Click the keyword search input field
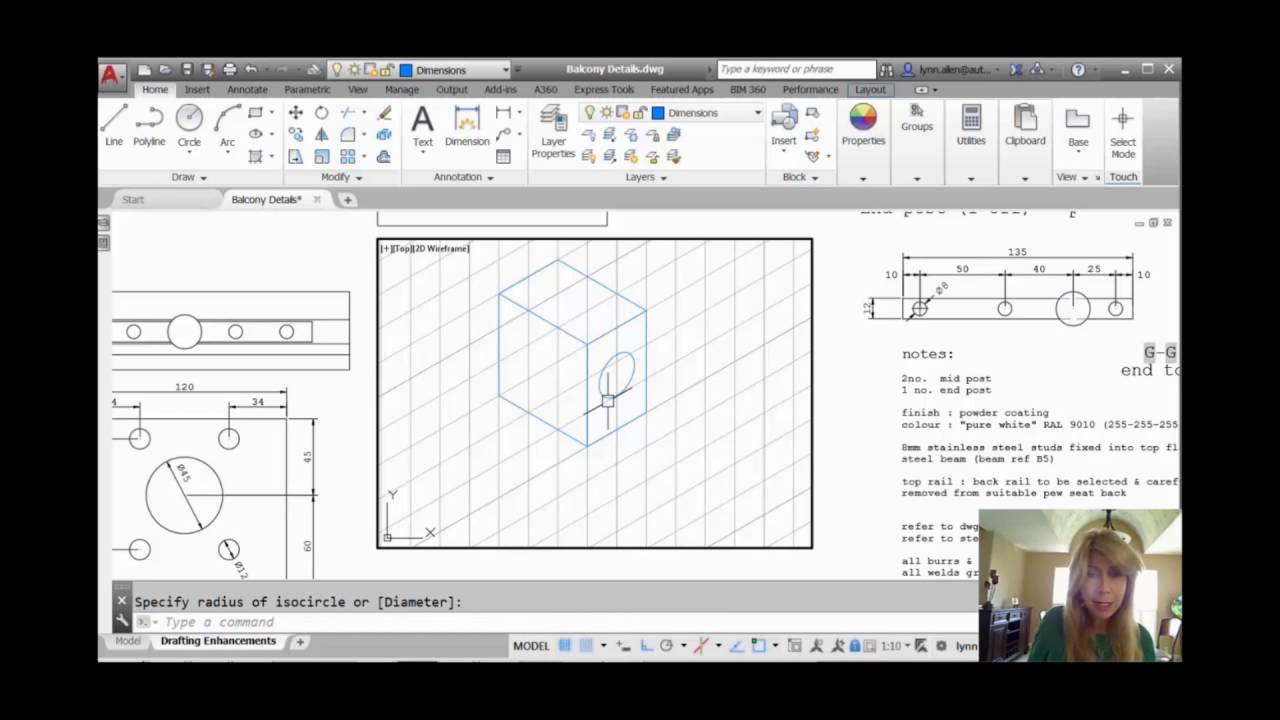The width and height of the screenshot is (1280, 720). pyautogui.click(x=796, y=69)
